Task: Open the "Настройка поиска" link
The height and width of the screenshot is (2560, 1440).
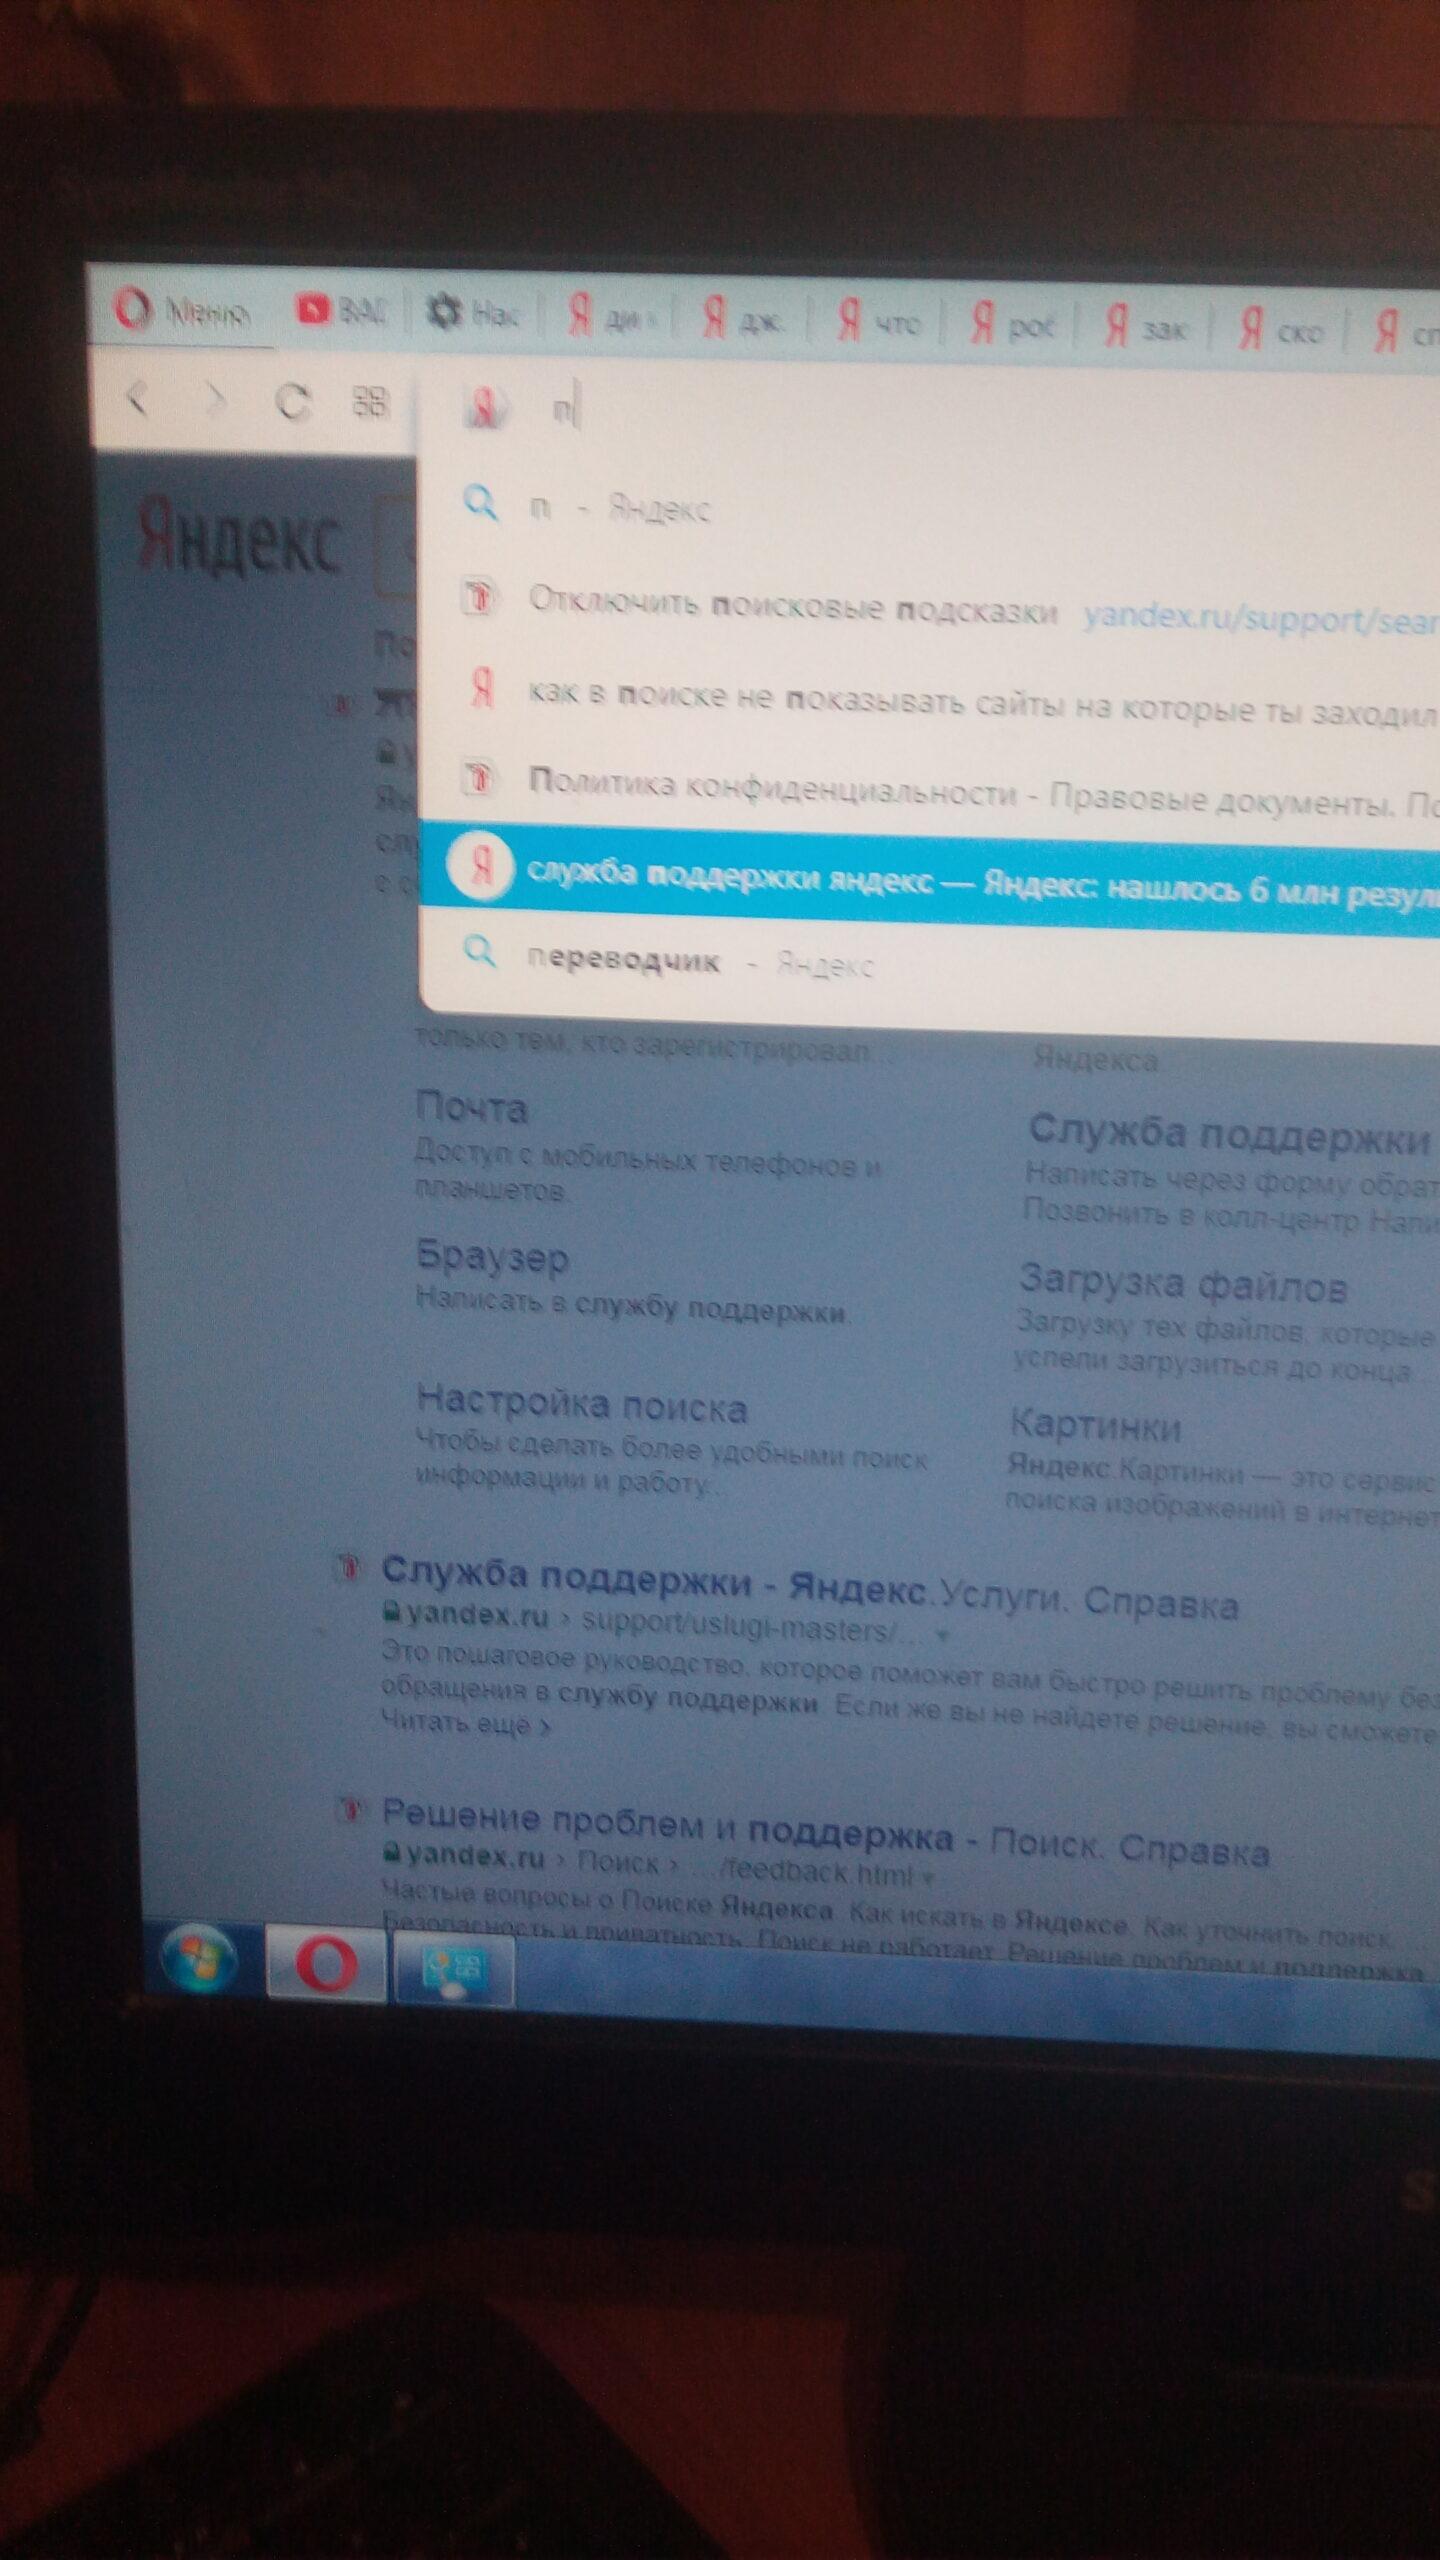Action: [x=582, y=1404]
